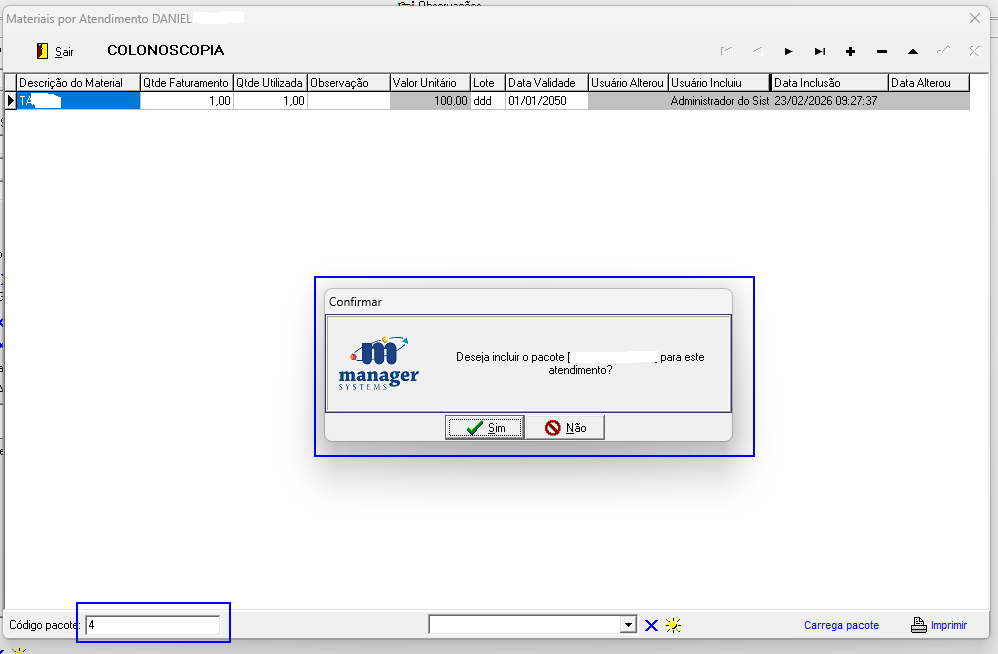
Task: Select the Lote cell containing ddd
Action: click(x=487, y=101)
